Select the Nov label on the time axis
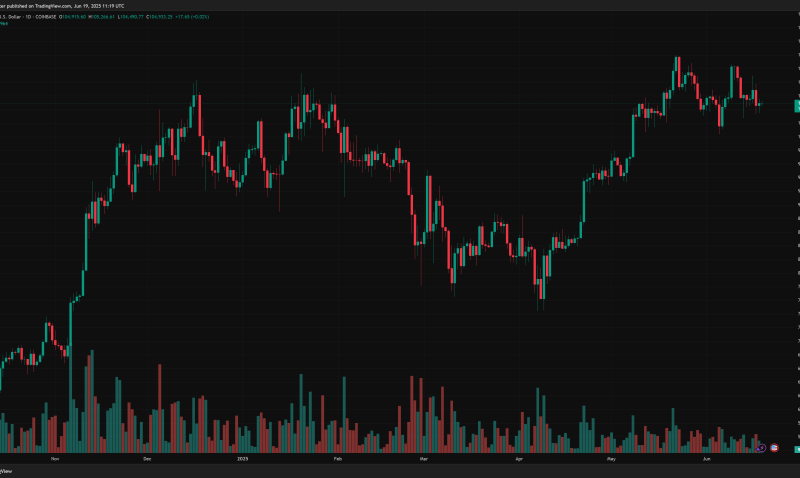 pyautogui.click(x=55, y=459)
